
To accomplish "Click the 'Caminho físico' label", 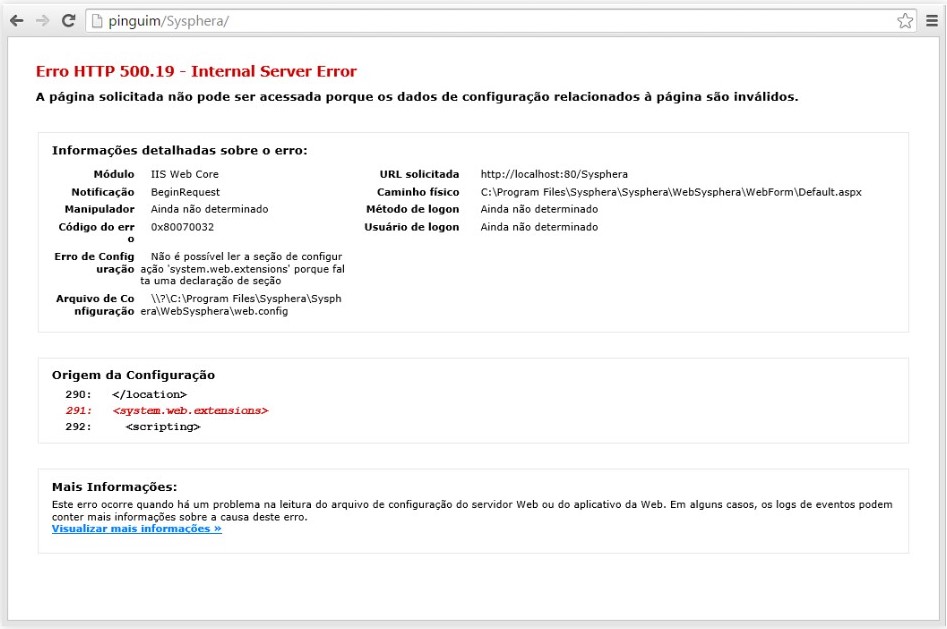I will click(x=418, y=192).
